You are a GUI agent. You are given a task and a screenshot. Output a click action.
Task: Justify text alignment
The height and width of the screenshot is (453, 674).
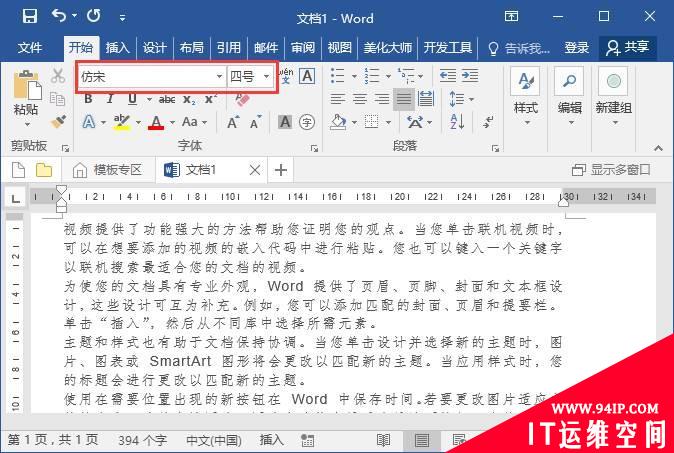[404, 99]
